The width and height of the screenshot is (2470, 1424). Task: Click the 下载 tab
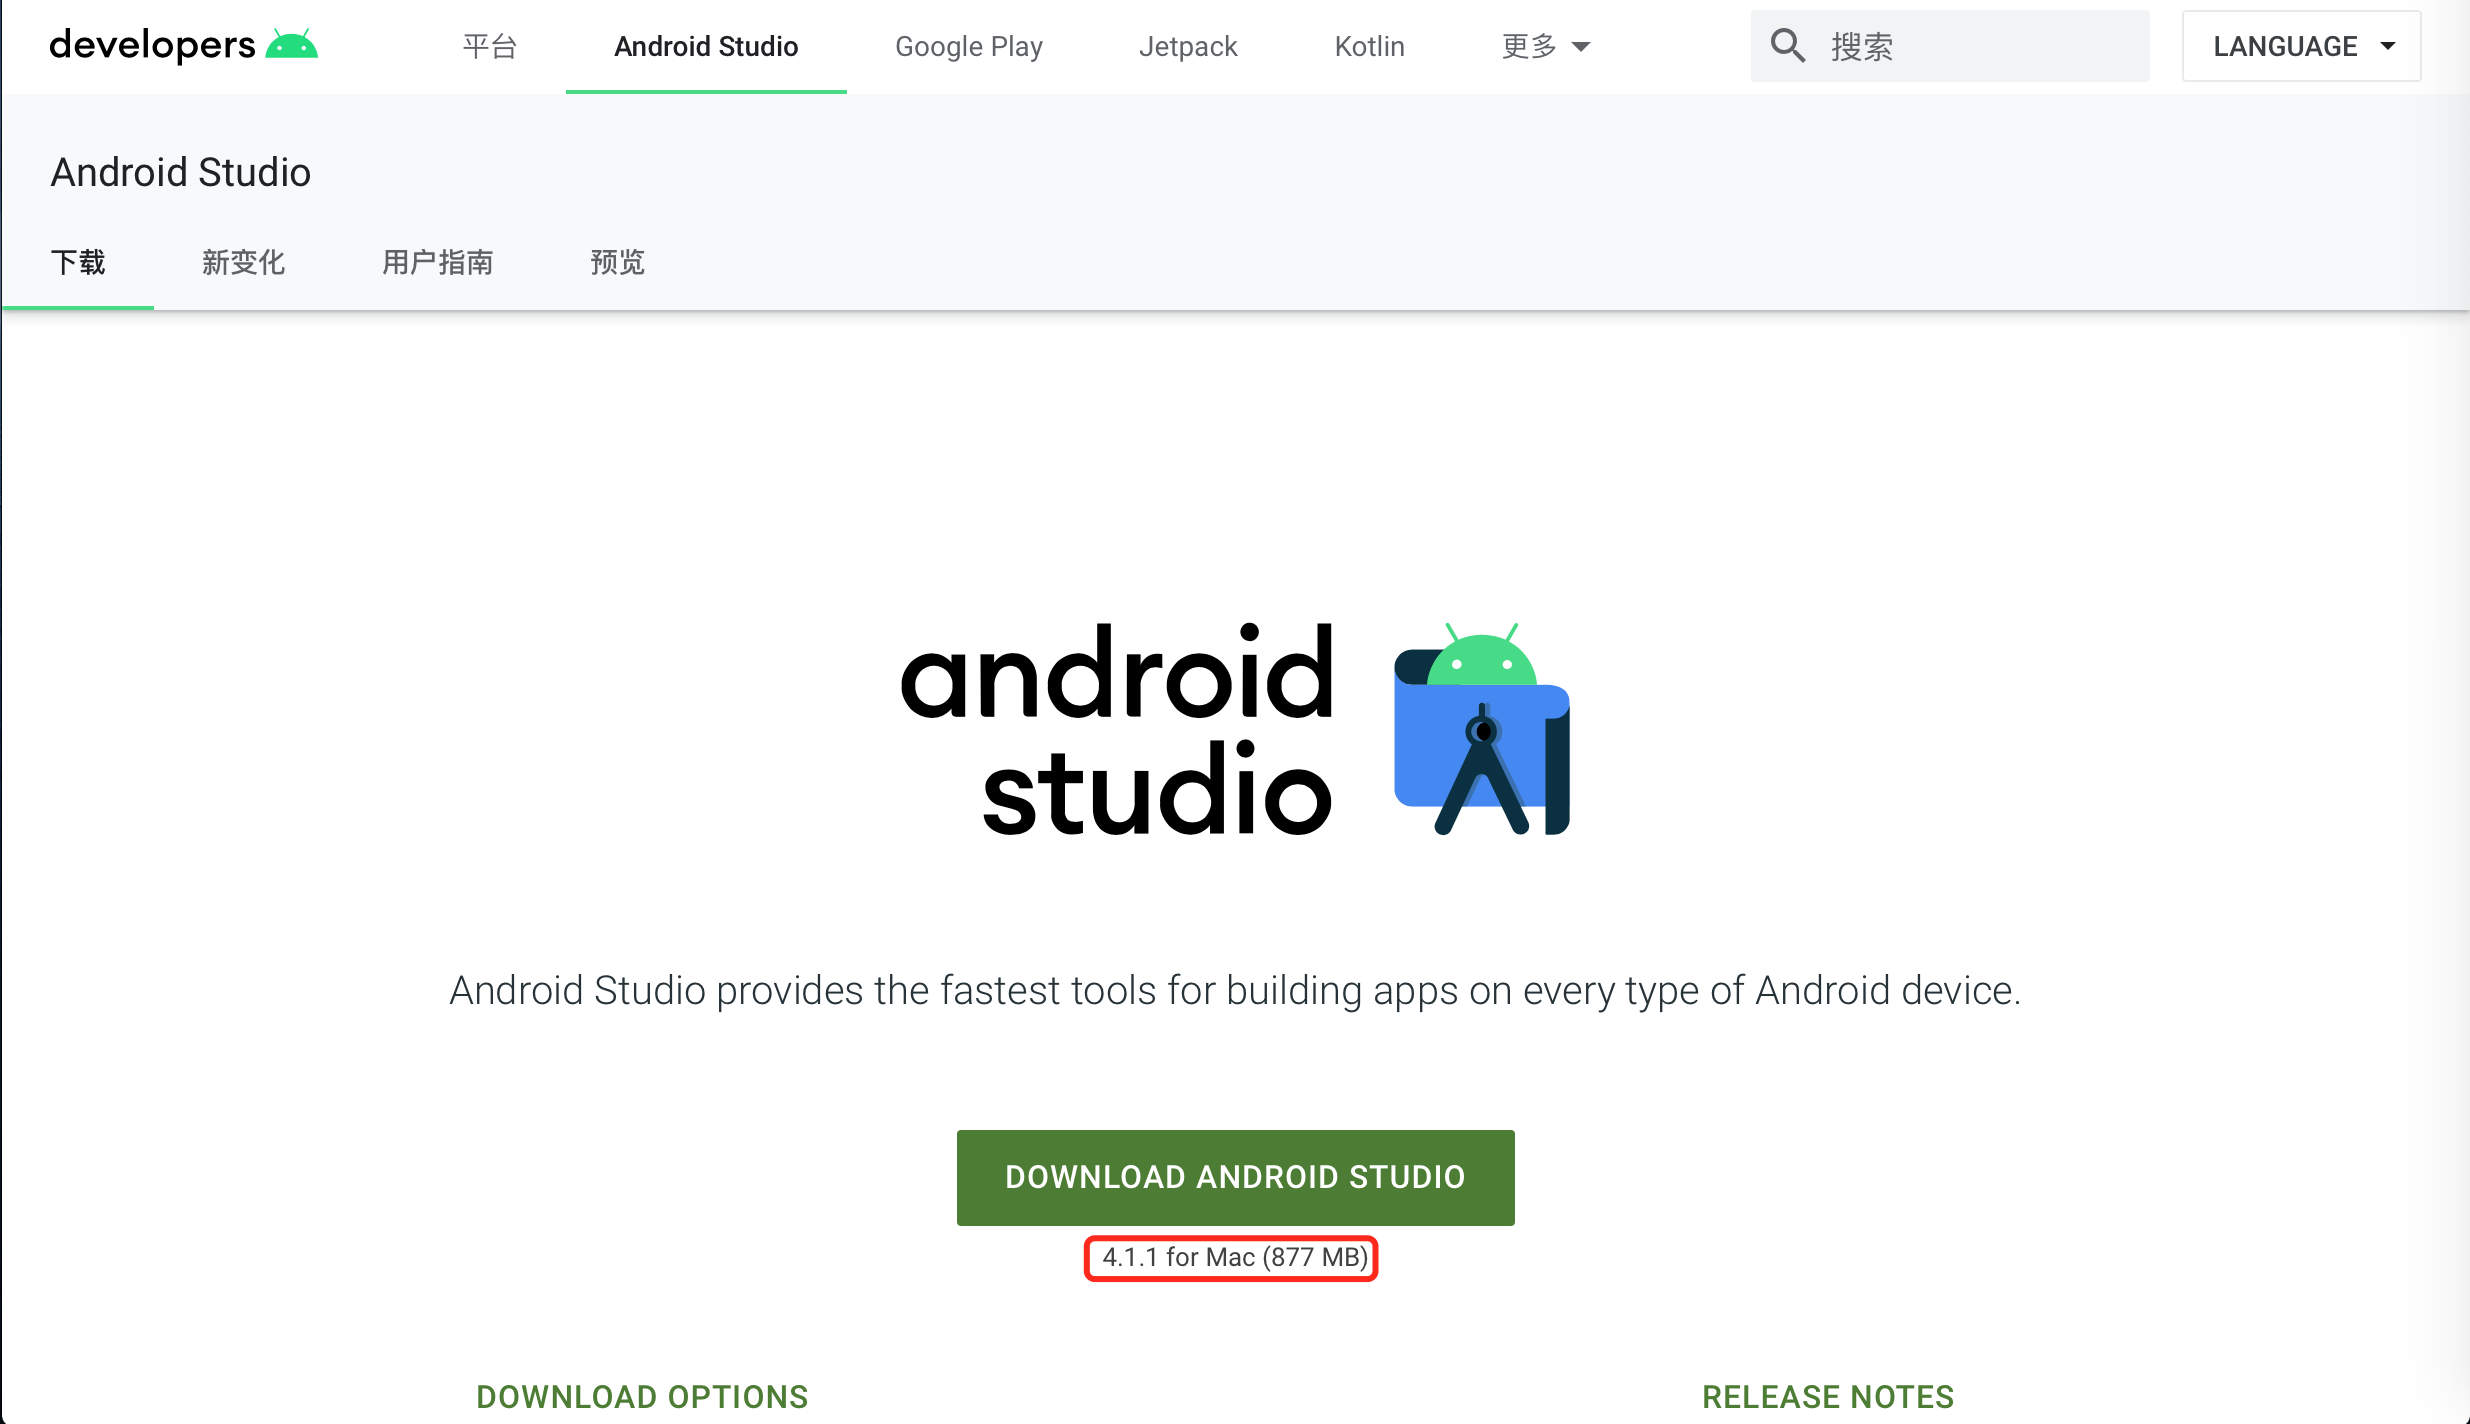pos(78,261)
